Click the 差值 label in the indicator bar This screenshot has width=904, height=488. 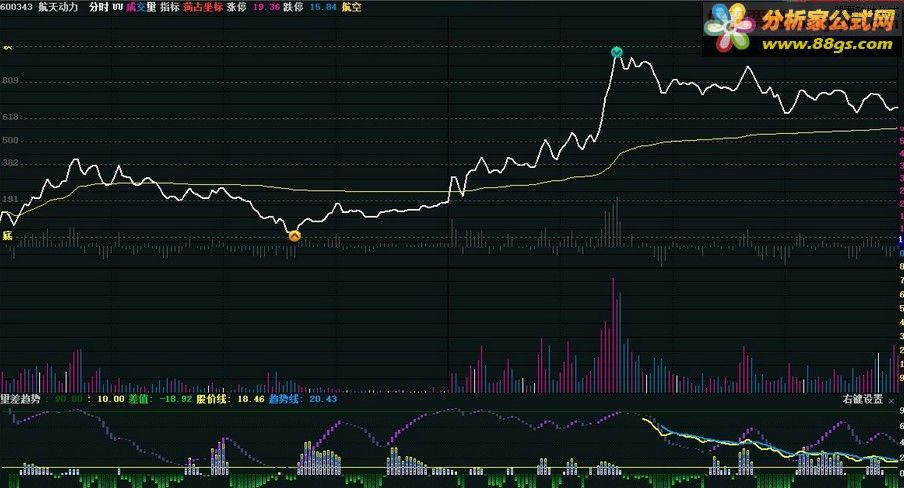coord(140,399)
